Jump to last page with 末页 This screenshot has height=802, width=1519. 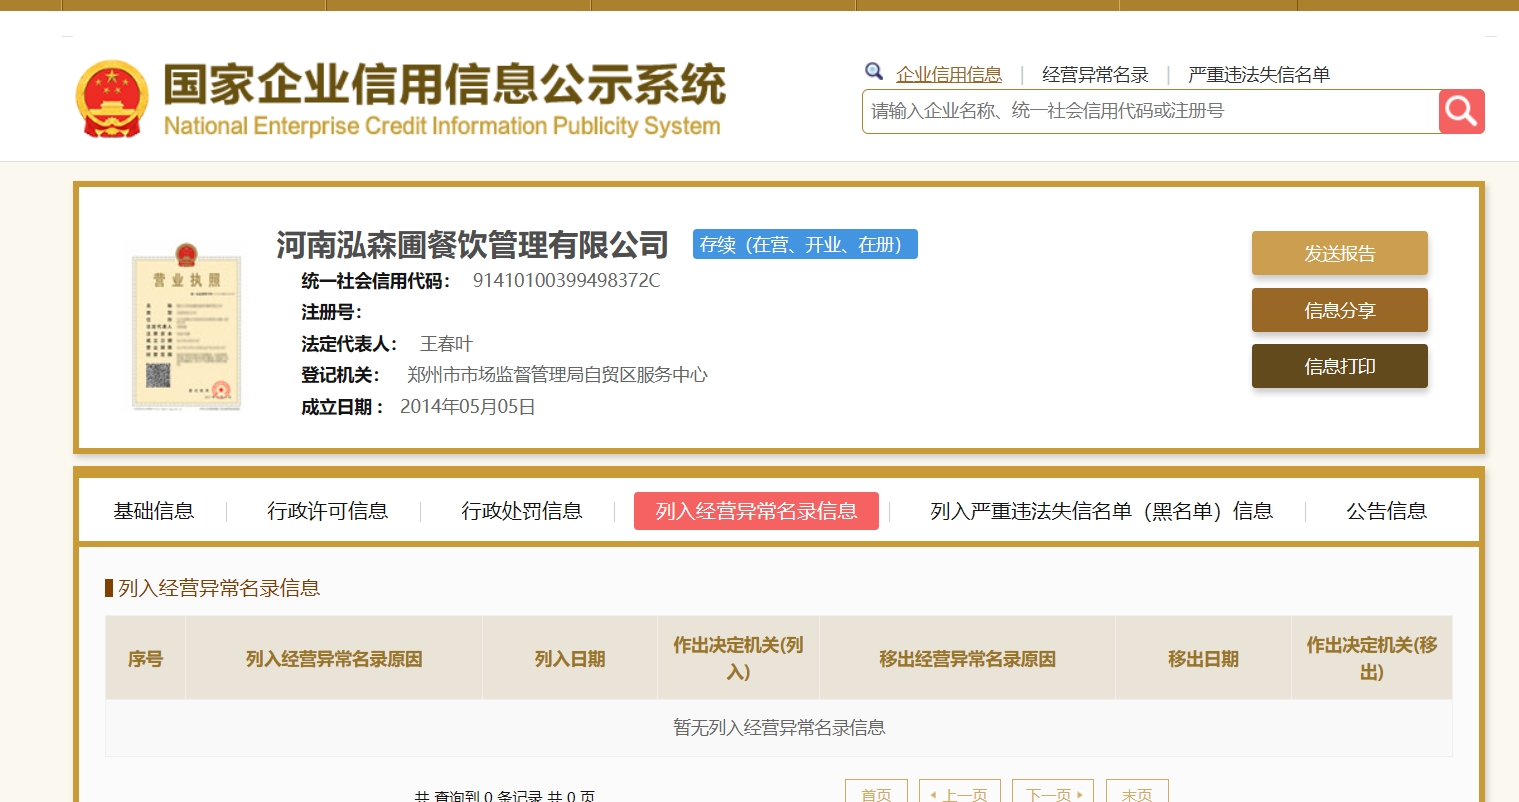[x=1137, y=792]
